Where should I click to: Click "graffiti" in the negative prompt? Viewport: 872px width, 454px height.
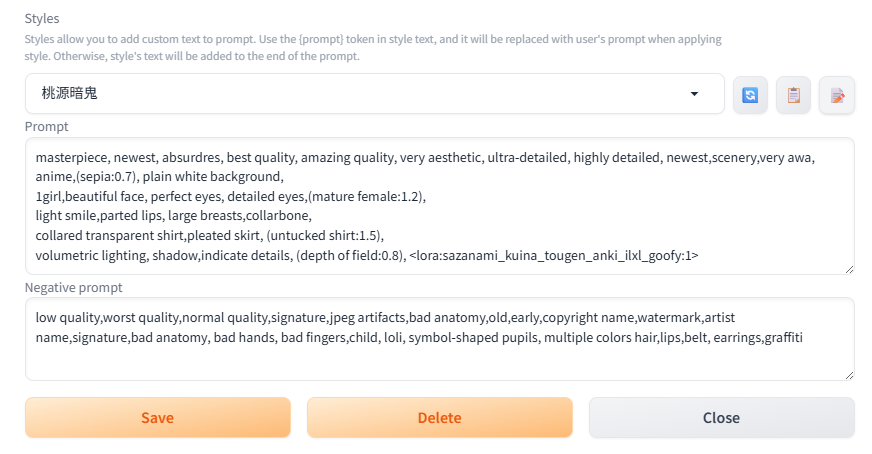tap(783, 337)
